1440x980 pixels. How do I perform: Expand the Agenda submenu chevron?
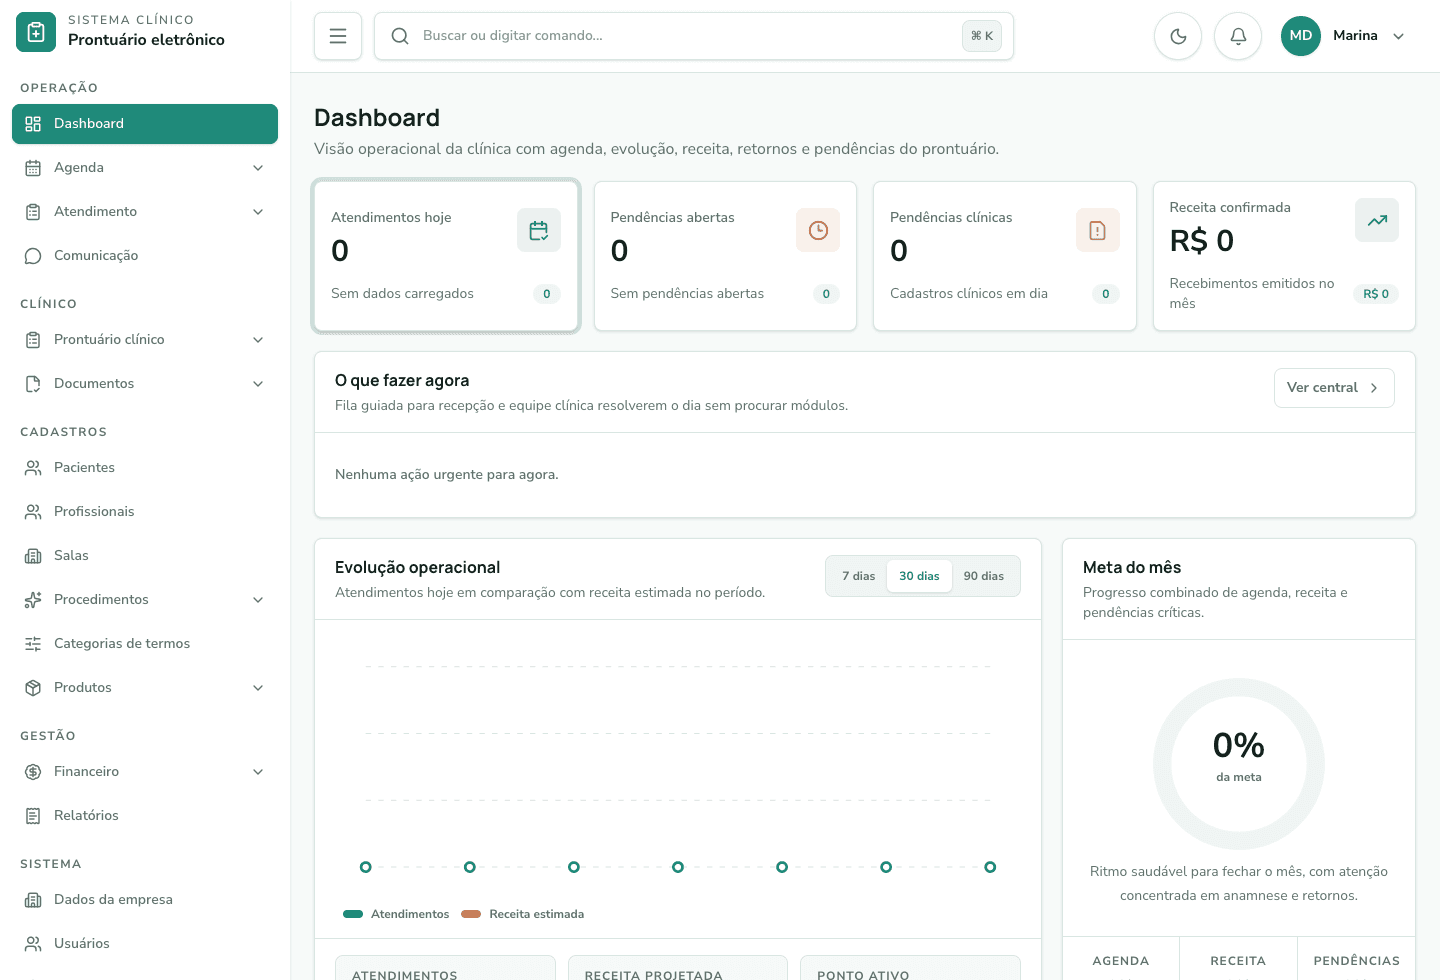tap(258, 168)
